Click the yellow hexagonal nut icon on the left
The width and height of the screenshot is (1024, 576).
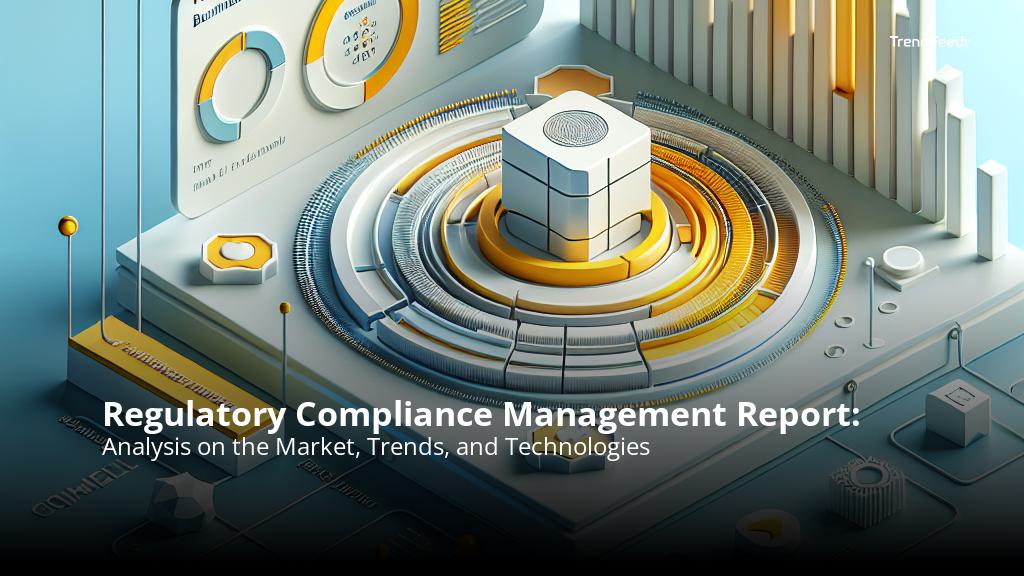tap(237, 252)
